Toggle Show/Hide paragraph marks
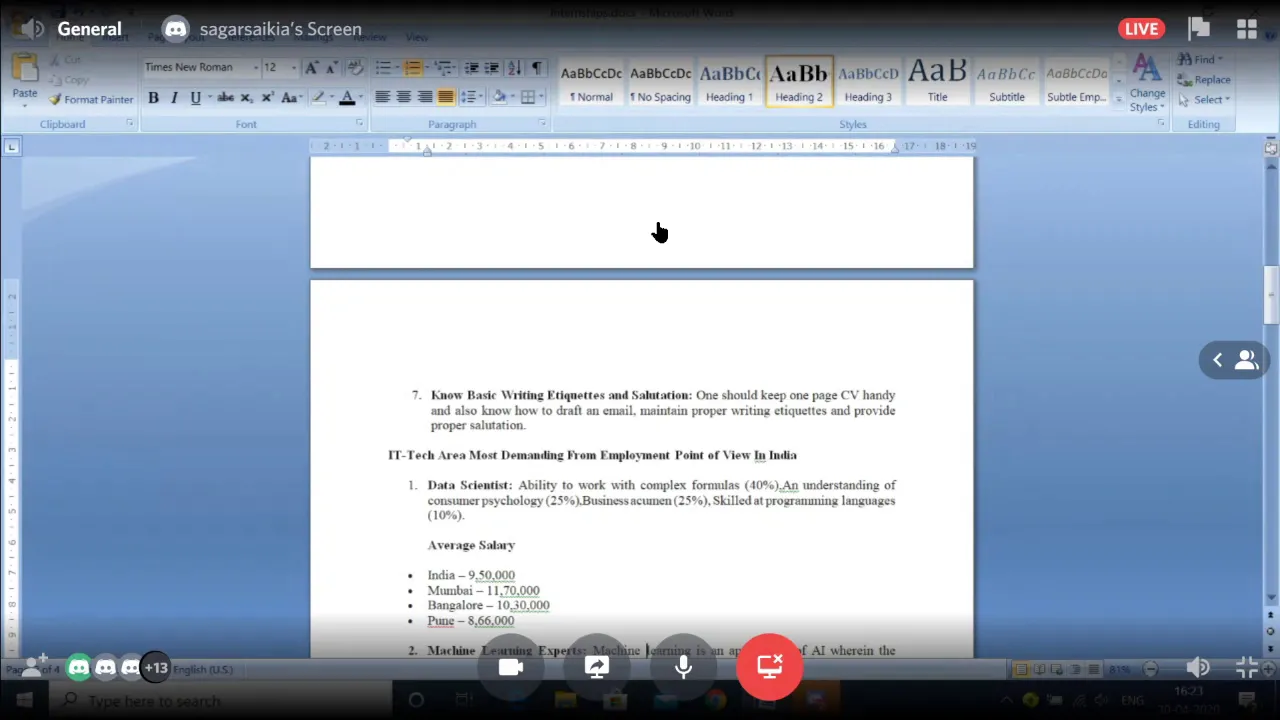This screenshot has height=720, width=1280. coord(537,67)
